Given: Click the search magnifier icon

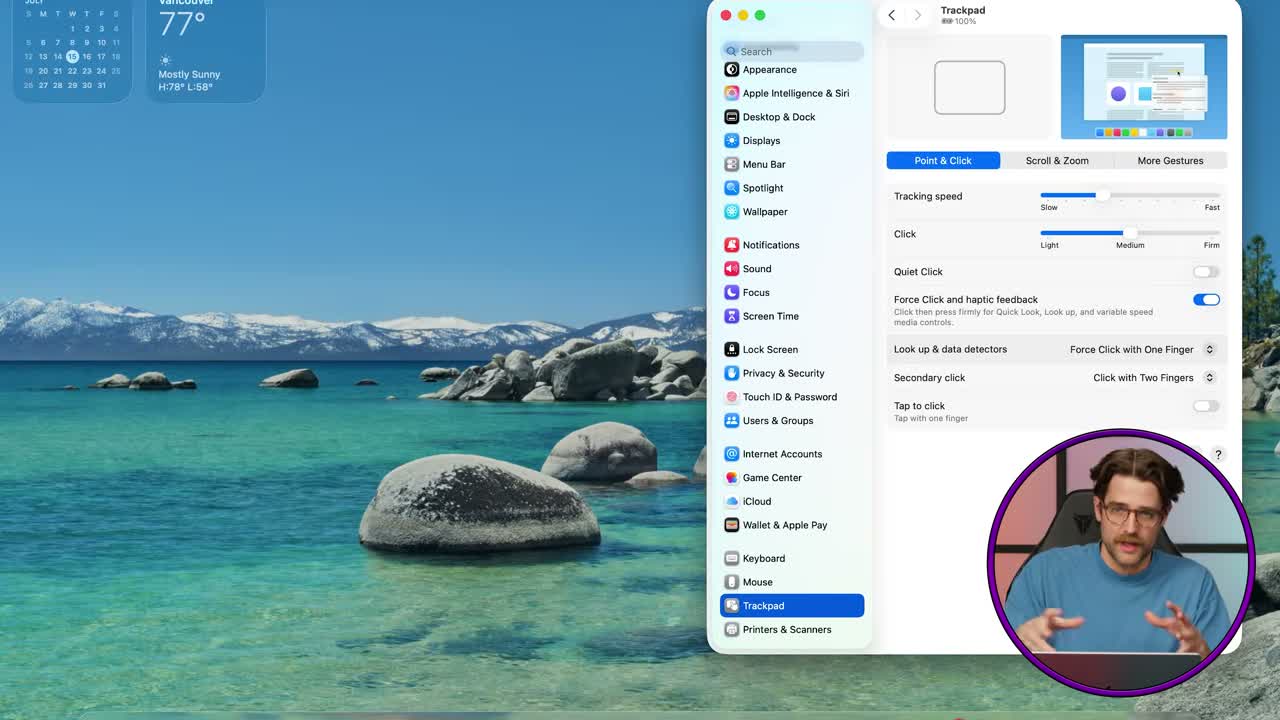Looking at the screenshot, I should [x=732, y=52].
